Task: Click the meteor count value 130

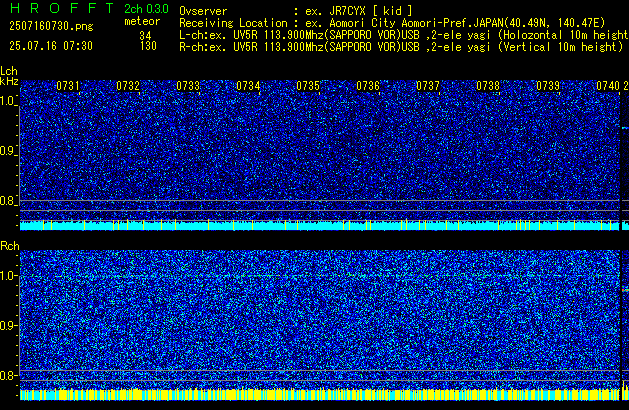Action: pyautogui.click(x=148, y=46)
